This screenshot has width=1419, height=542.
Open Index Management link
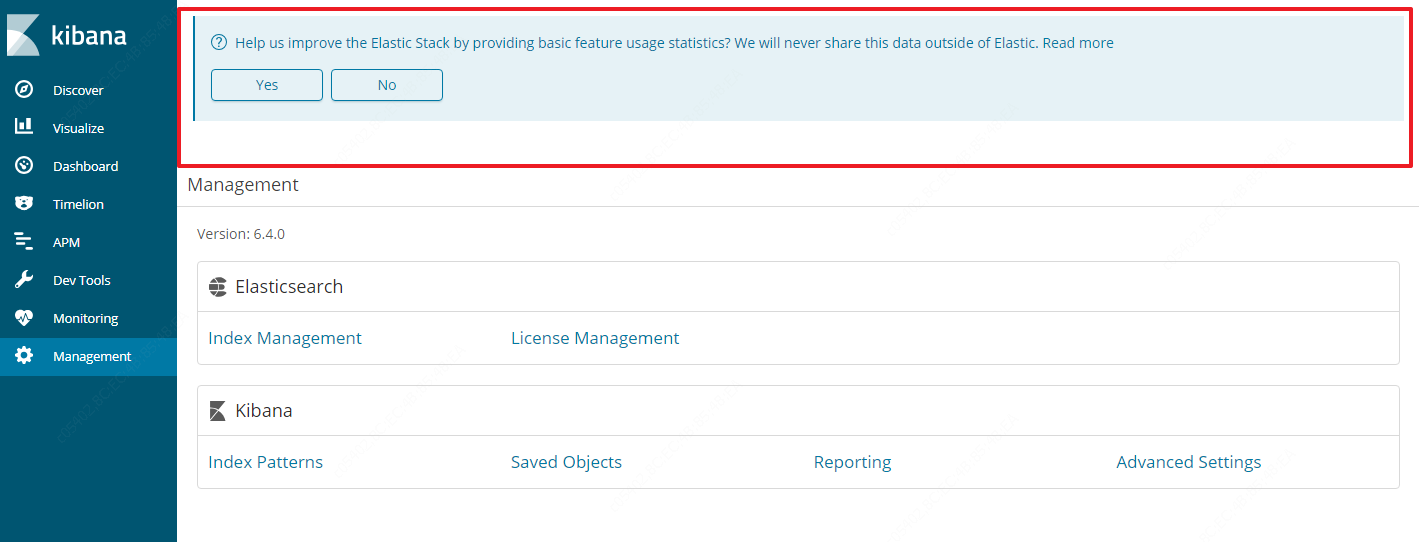coord(285,338)
